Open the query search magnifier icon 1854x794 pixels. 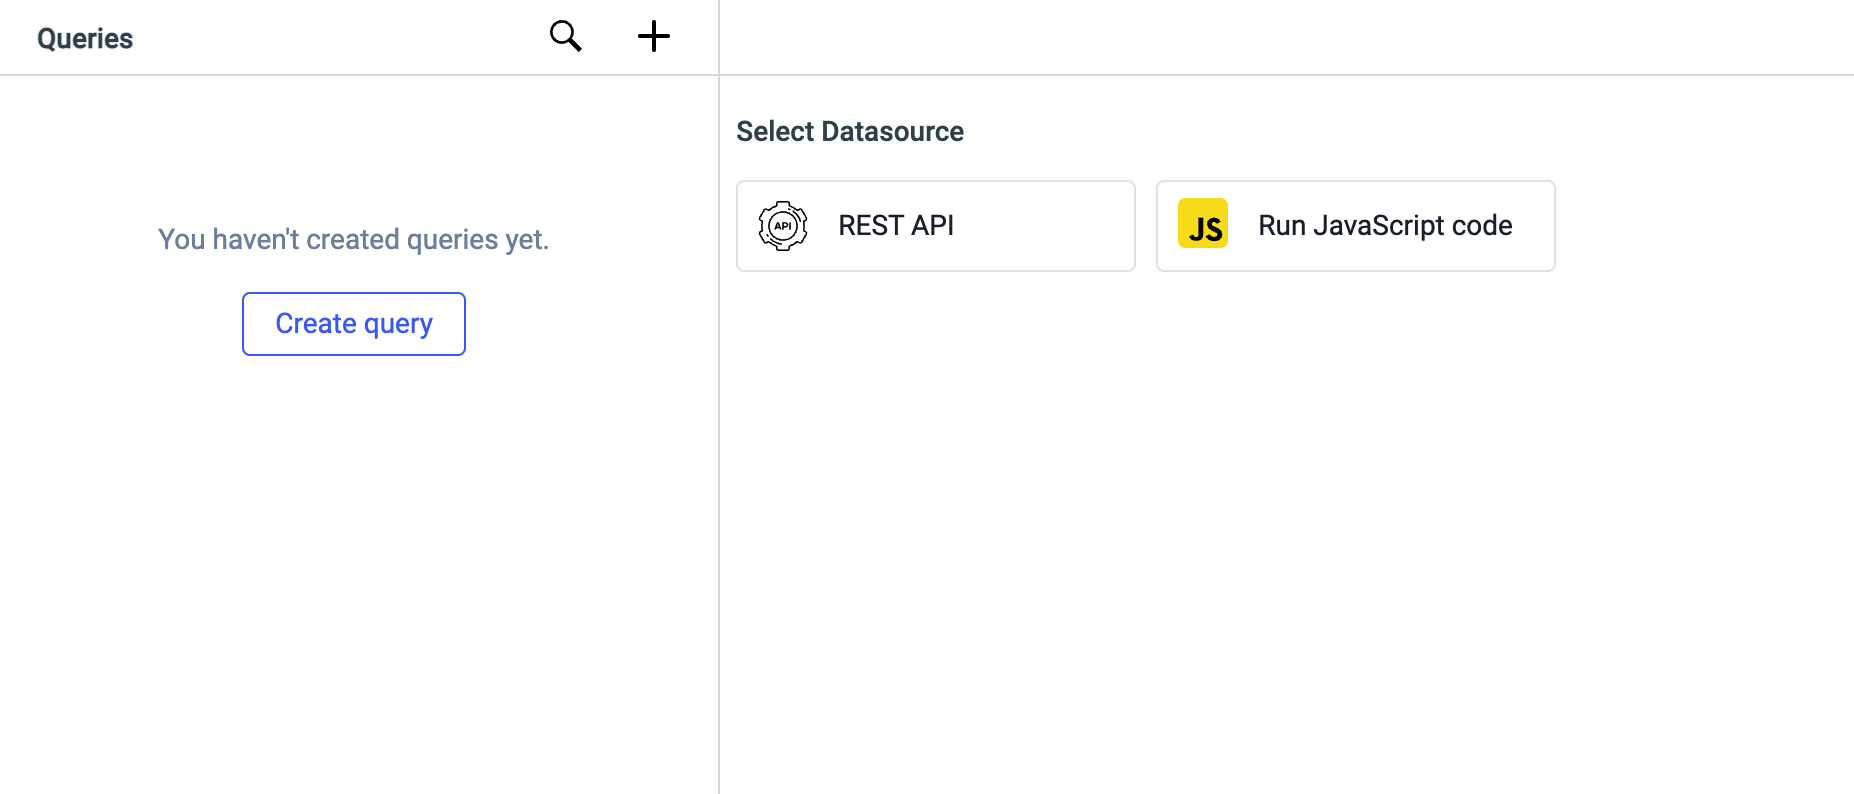click(566, 36)
